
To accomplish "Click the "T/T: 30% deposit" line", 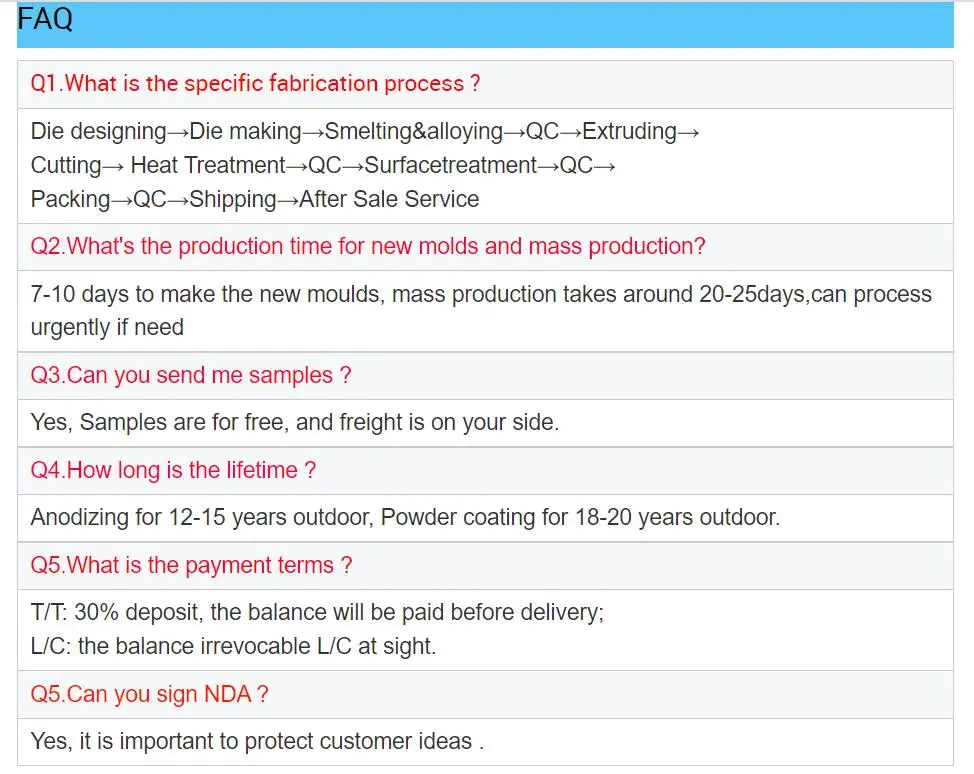I will coord(317,612).
